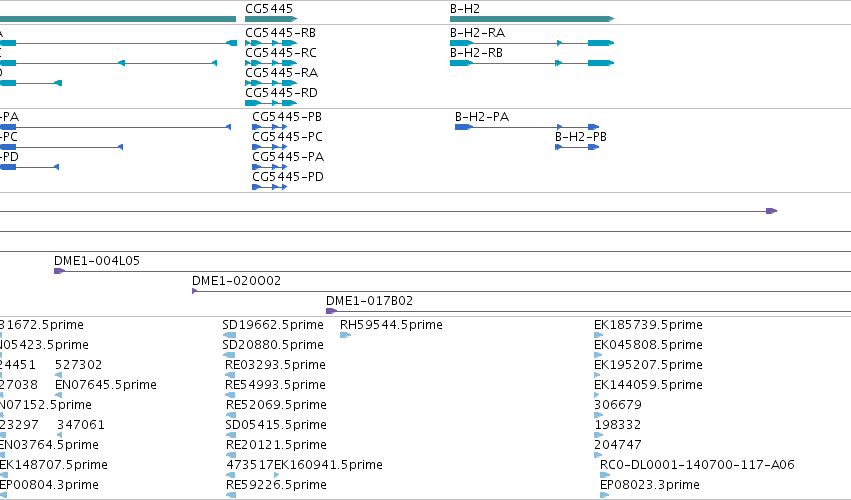
Task: Click the DME1-020O02 clone label
Action: [x=236, y=281]
